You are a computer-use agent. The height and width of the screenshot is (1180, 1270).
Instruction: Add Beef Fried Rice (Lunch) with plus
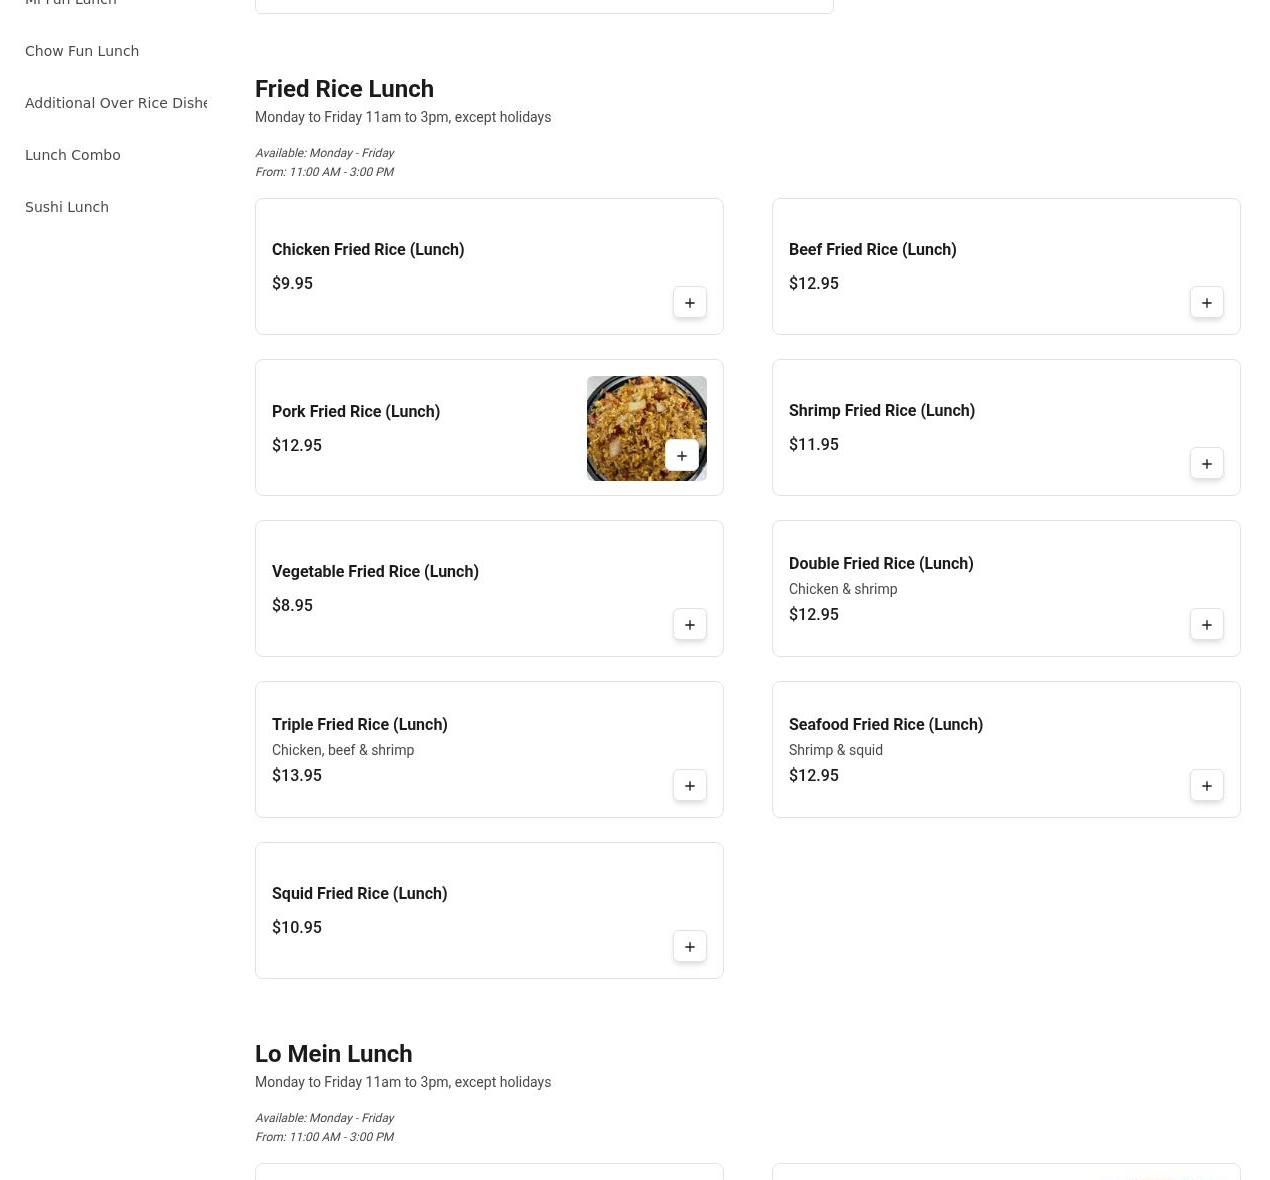click(1206, 303)
